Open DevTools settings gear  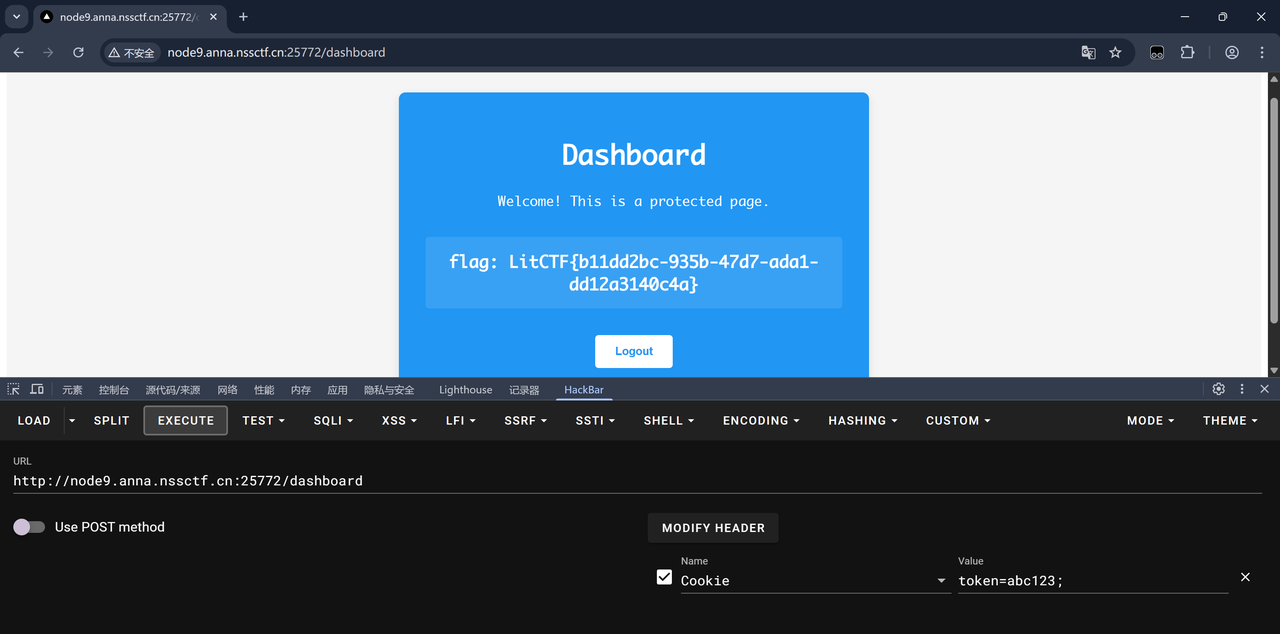click(x=1218, y=389)
